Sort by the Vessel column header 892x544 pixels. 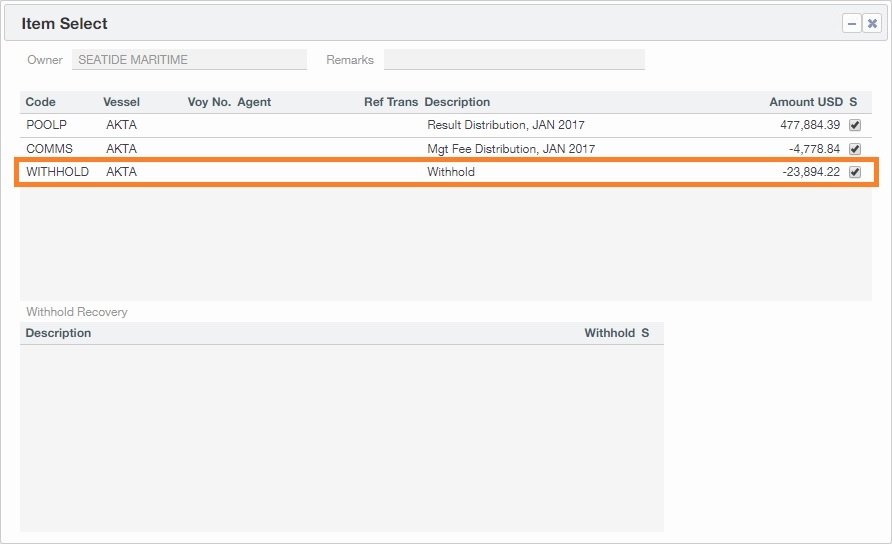pyautogui.click(x=121, y=102)
